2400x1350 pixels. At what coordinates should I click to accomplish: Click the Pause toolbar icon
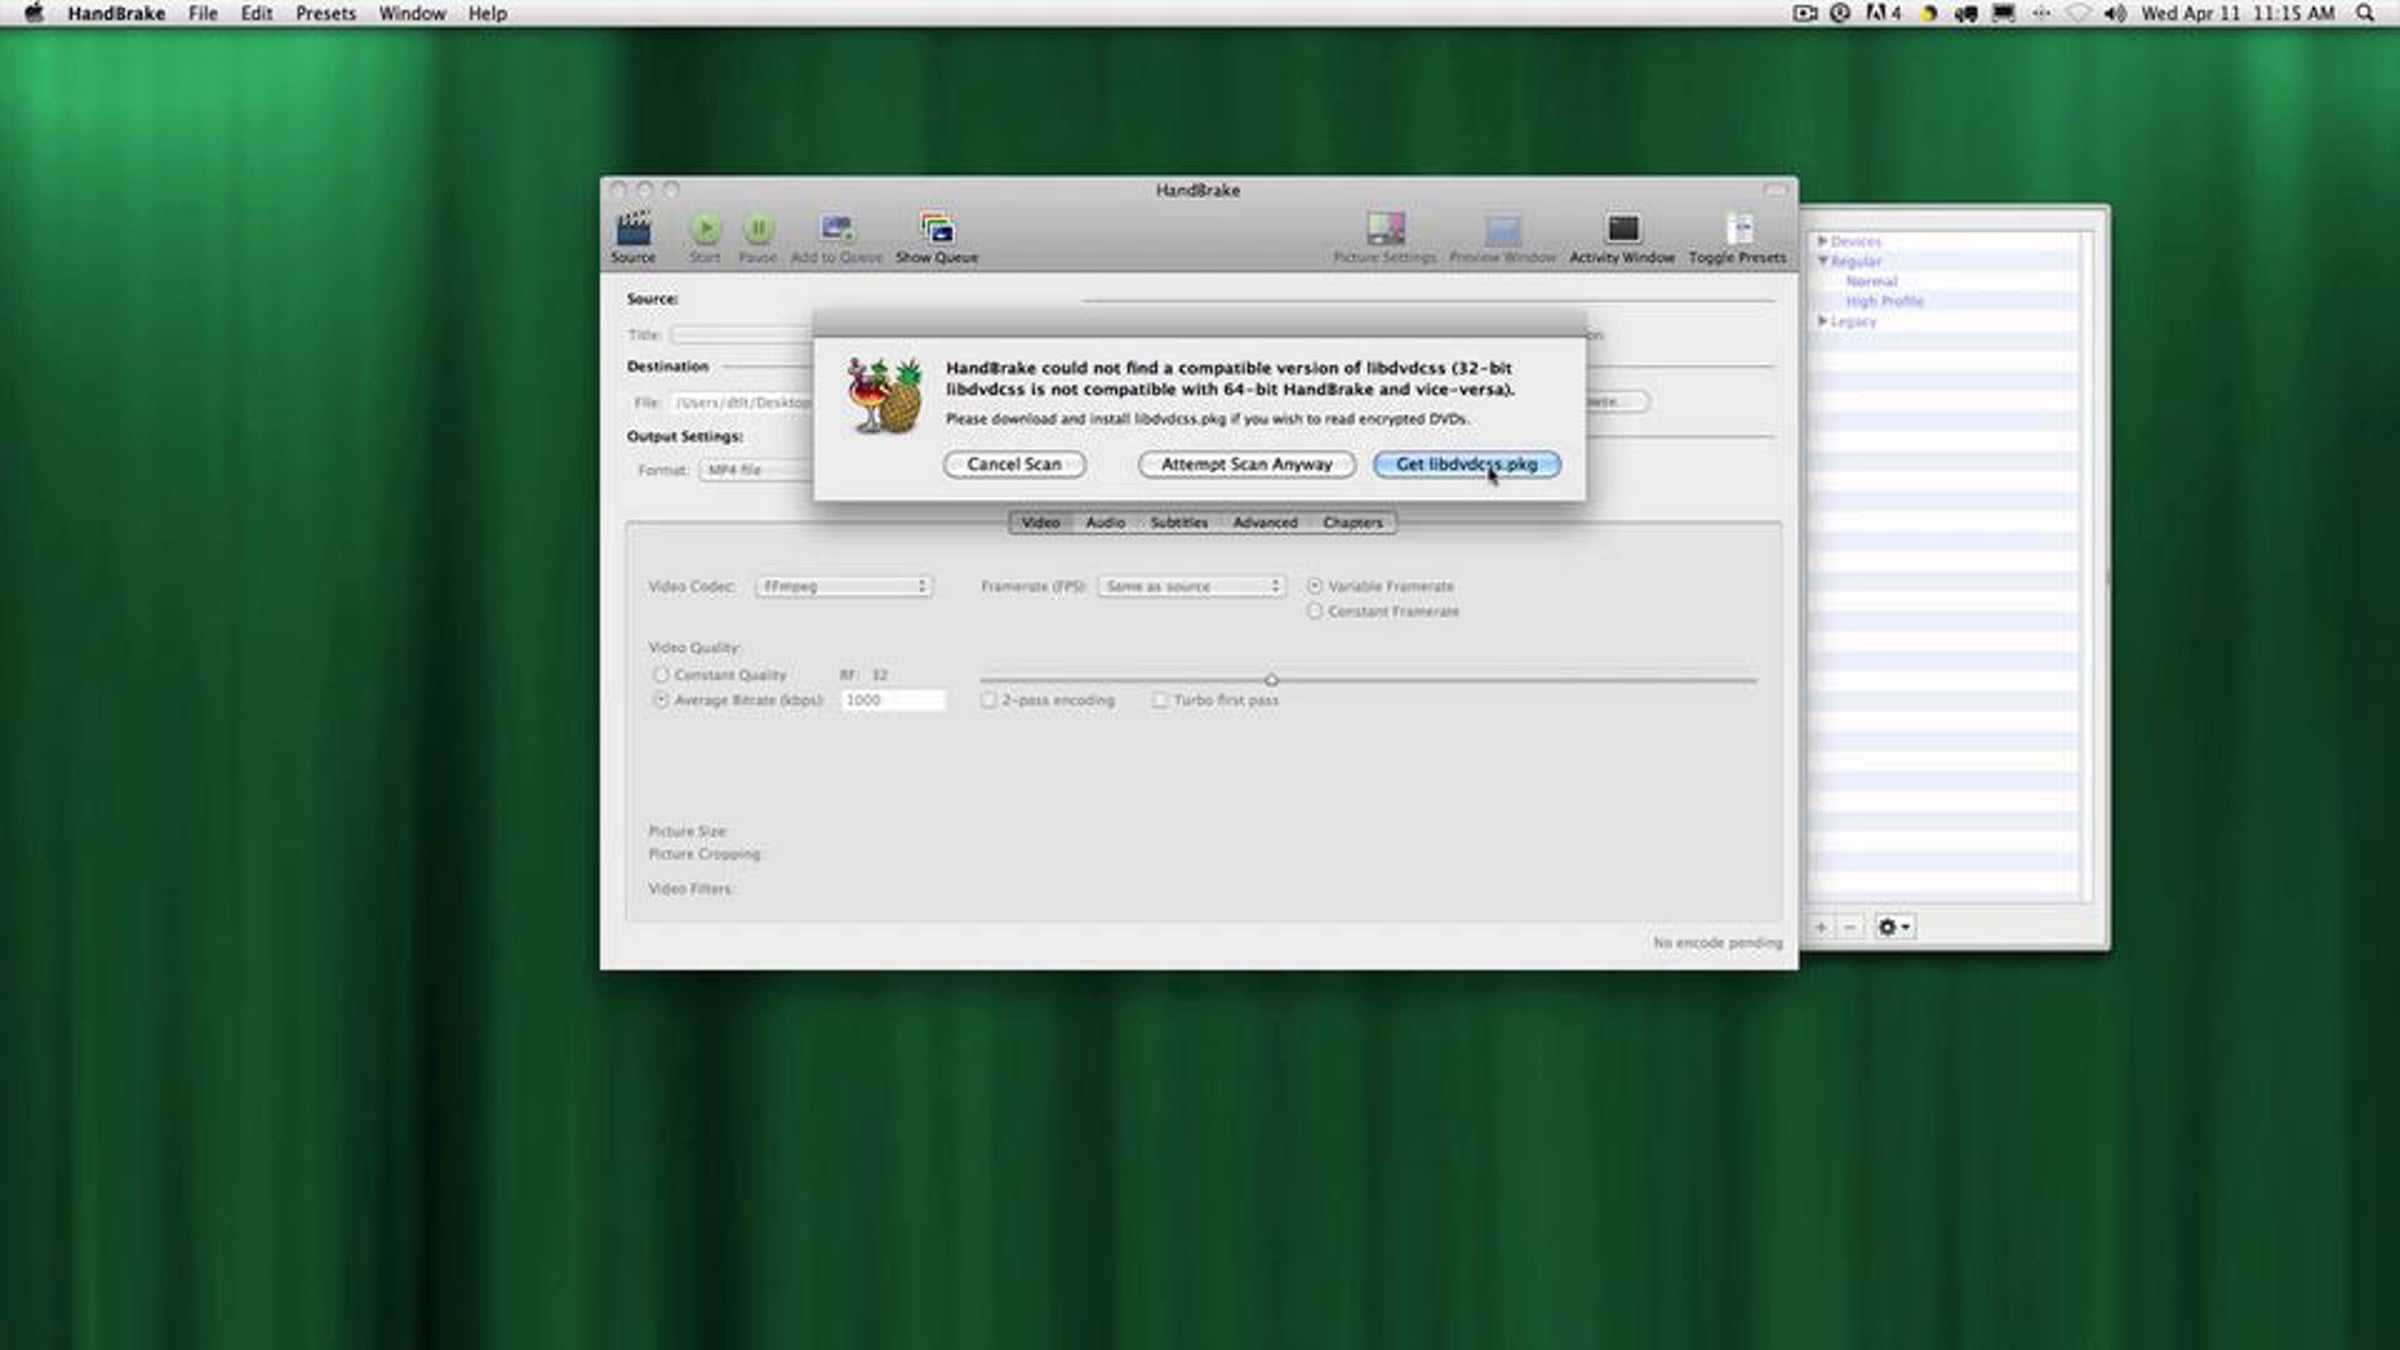(758, 230)
